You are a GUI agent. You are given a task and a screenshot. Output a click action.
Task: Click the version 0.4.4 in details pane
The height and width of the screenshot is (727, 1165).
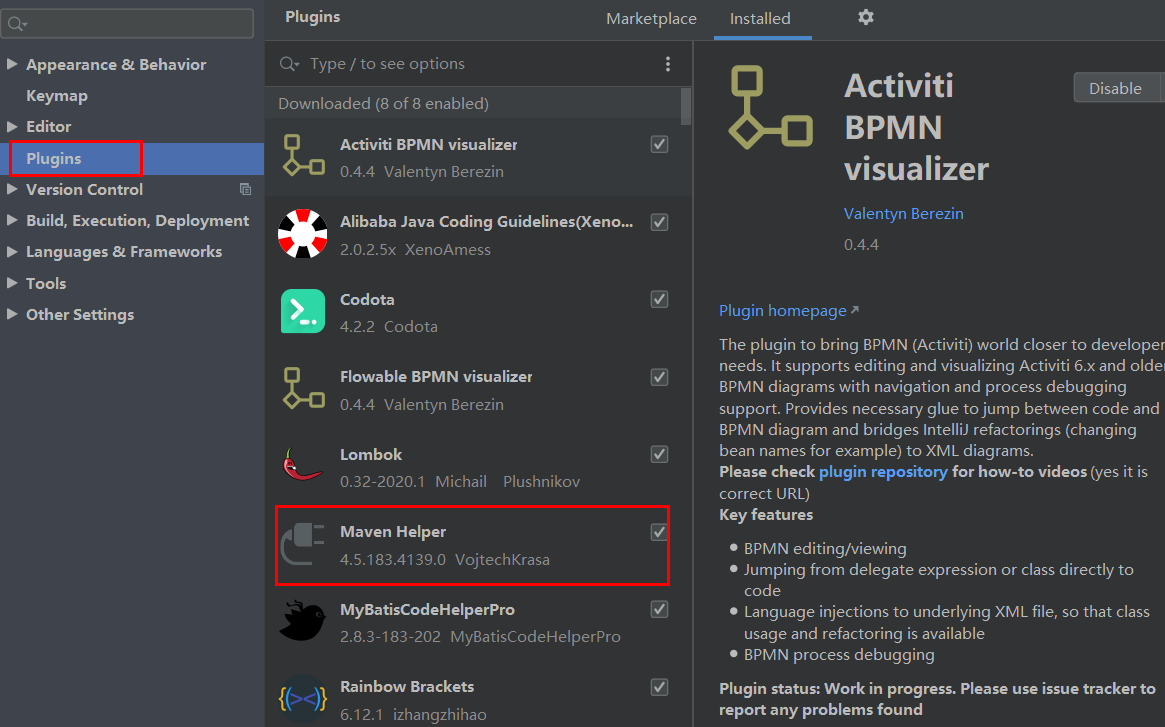click(861, 245)
